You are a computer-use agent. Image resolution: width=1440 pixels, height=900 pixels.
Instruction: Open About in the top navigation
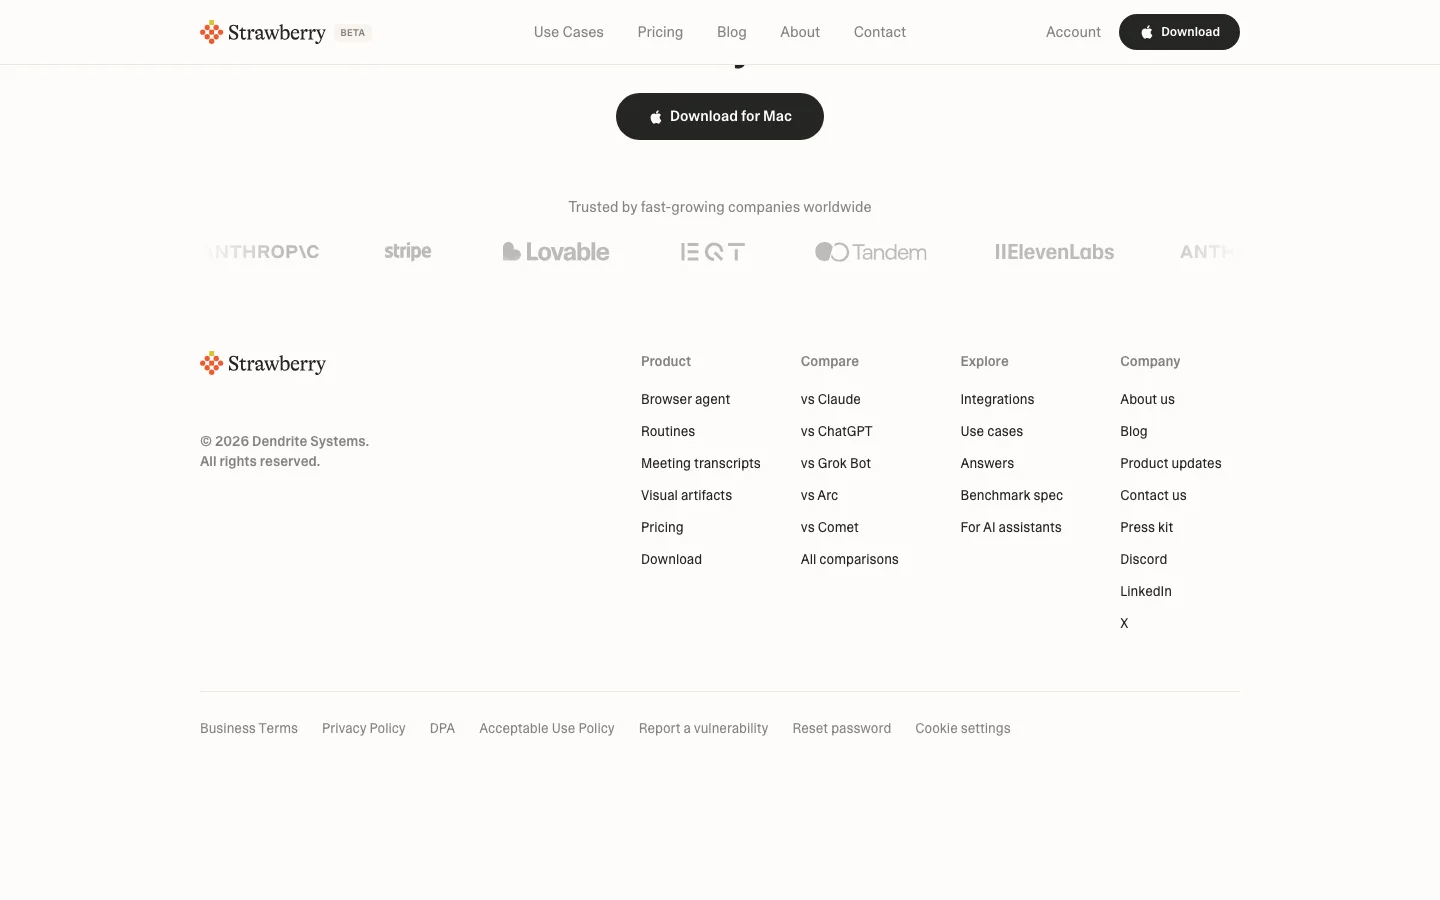[800, 32]
